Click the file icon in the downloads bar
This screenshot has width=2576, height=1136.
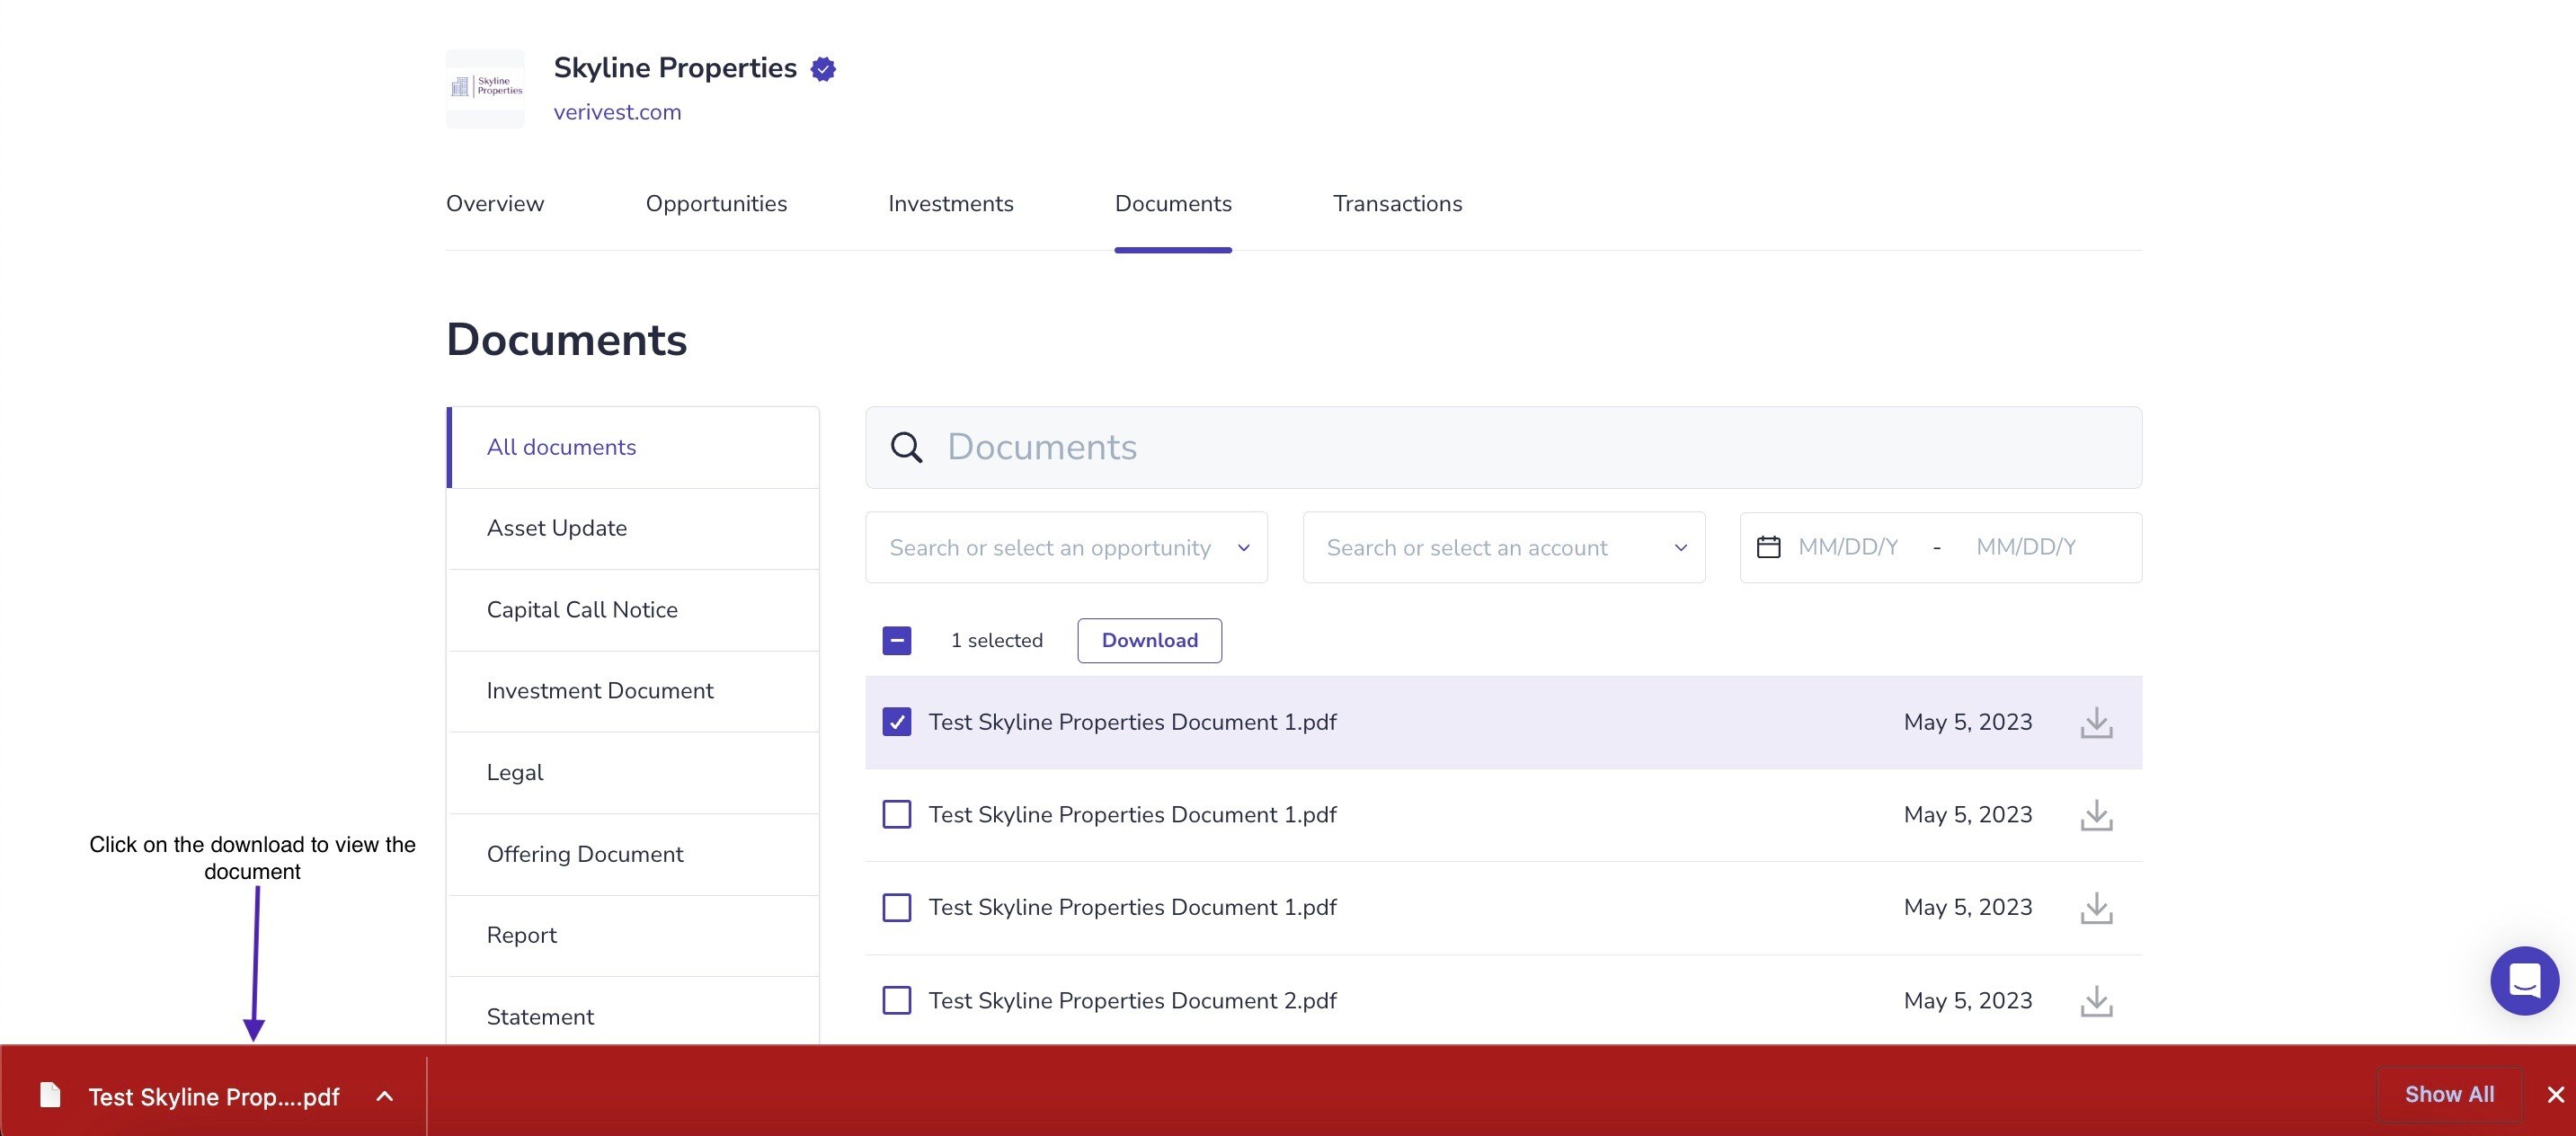coord(50,1095)
